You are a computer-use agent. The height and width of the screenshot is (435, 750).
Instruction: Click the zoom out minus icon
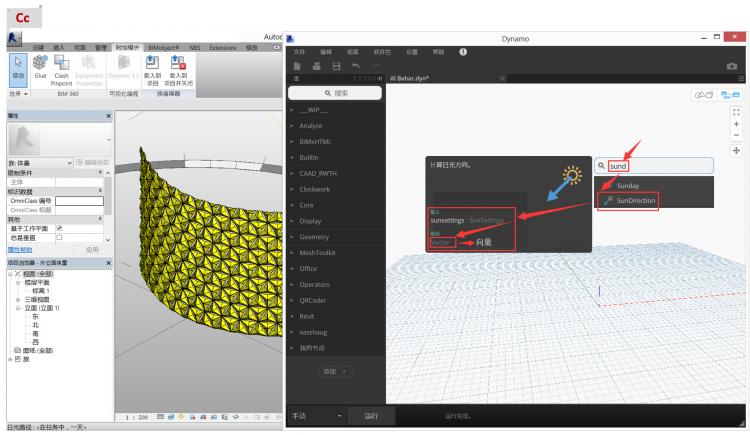pos(736,135)
